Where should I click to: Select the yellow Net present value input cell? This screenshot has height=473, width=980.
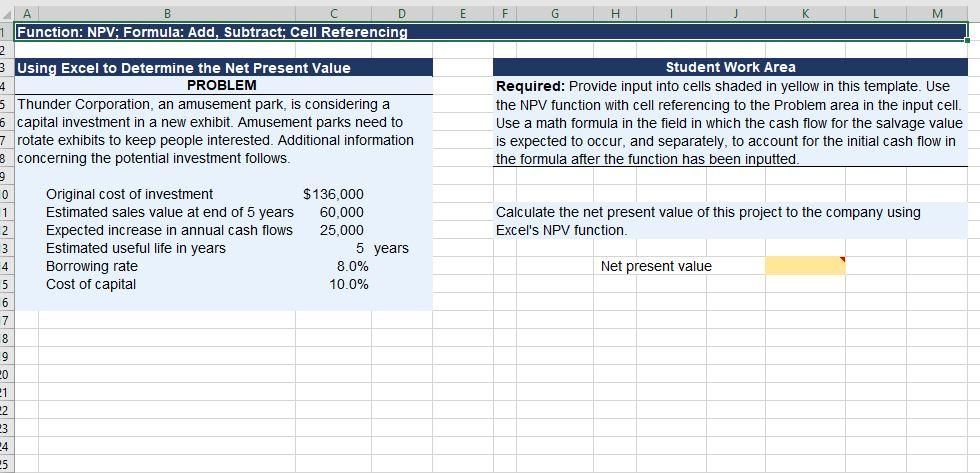click(805, 266)
